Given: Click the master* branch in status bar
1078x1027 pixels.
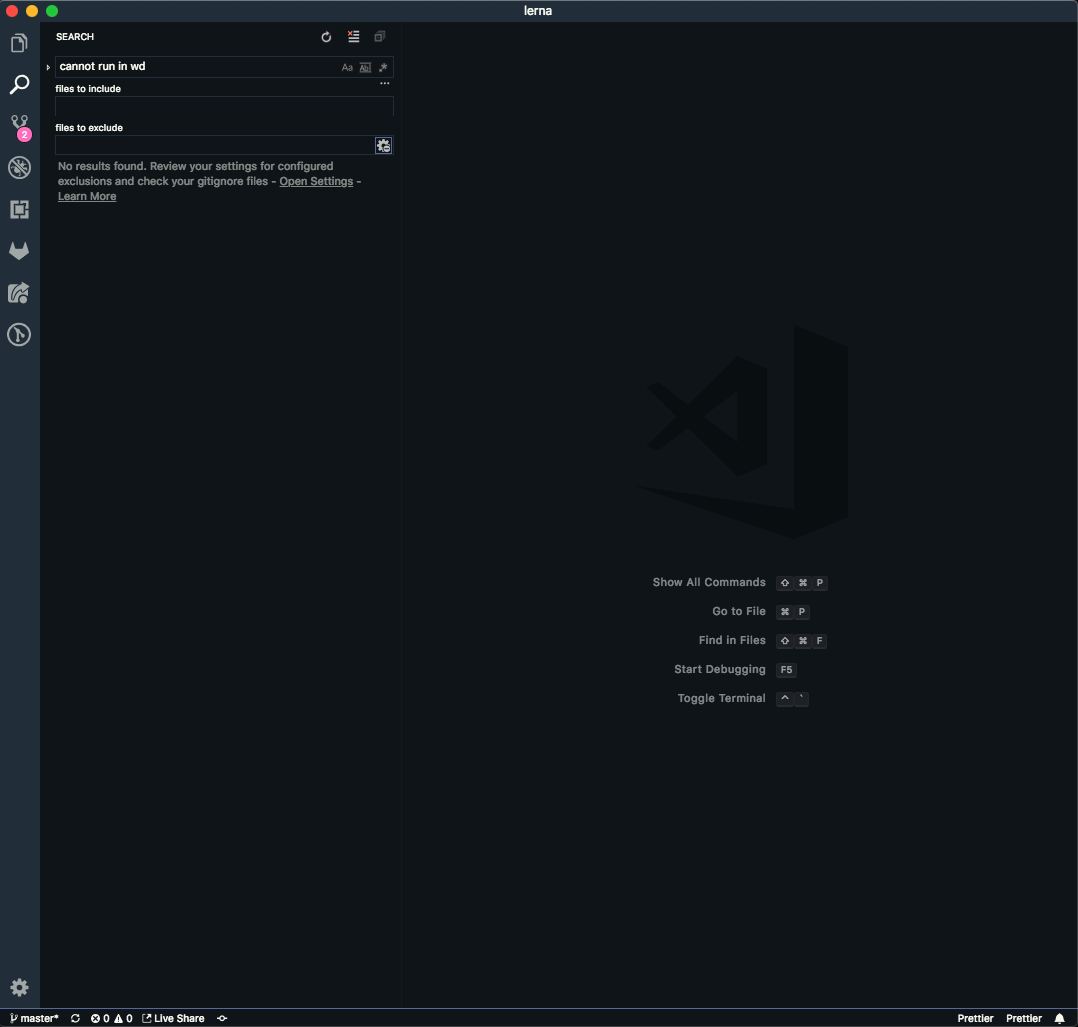Looking at the screenshot, I should click(x=34, y=1018).
